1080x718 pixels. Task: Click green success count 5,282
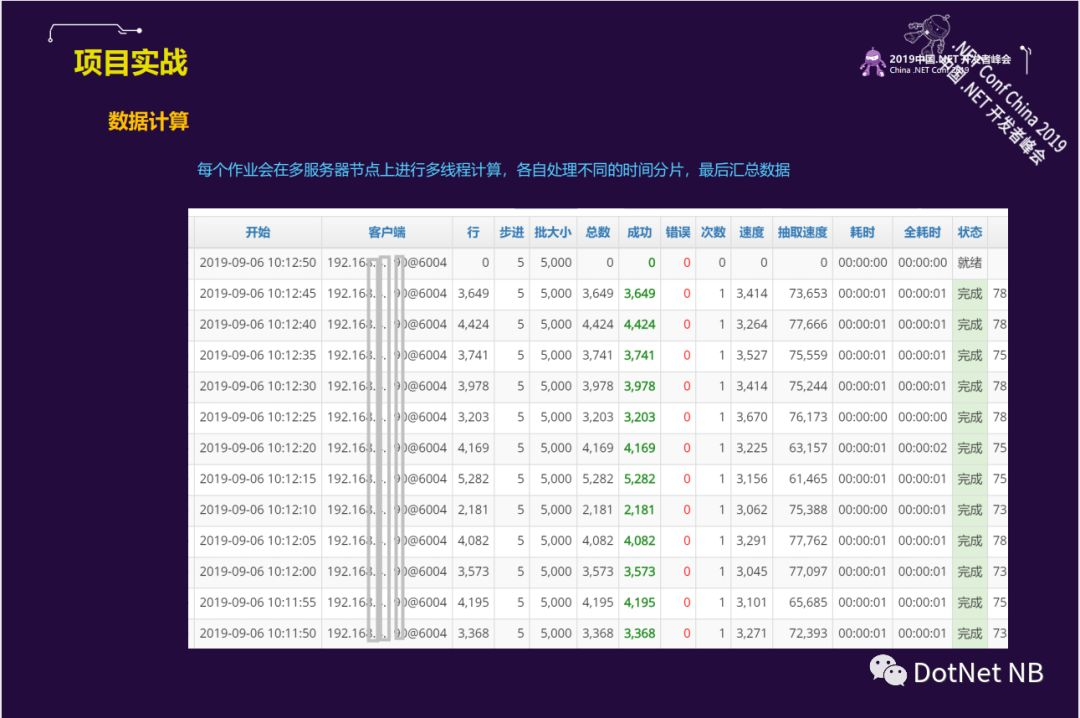pyautogui.click(x=639, y=479)
